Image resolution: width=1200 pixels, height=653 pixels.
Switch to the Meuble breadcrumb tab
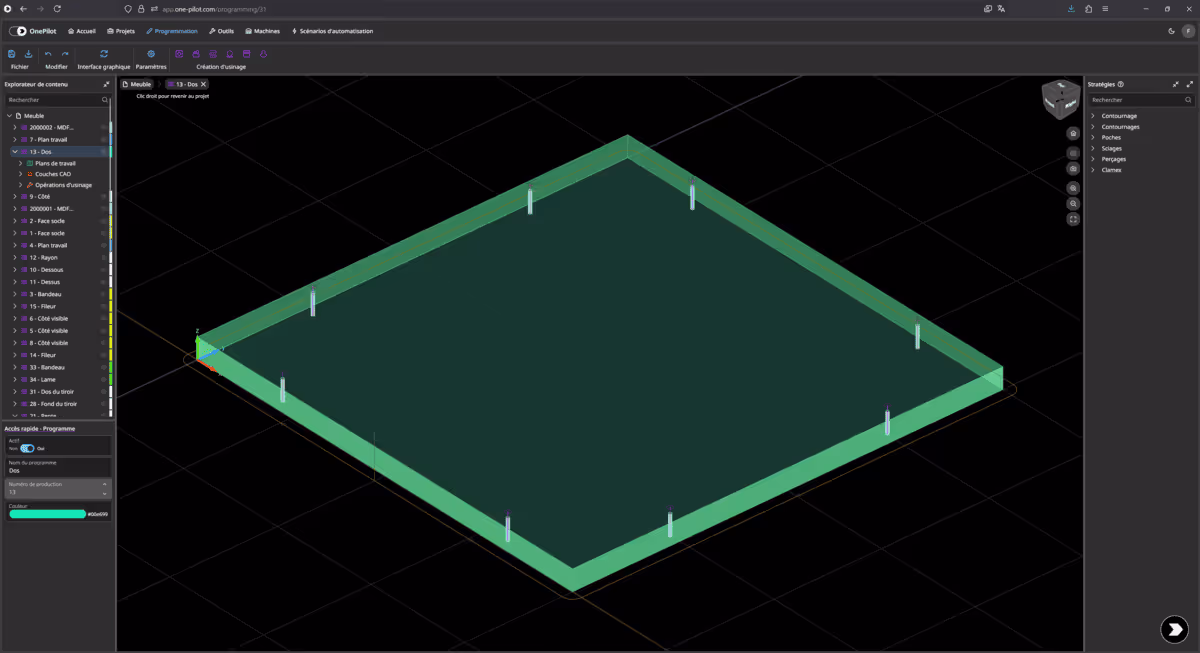click(x=137, y=84)
